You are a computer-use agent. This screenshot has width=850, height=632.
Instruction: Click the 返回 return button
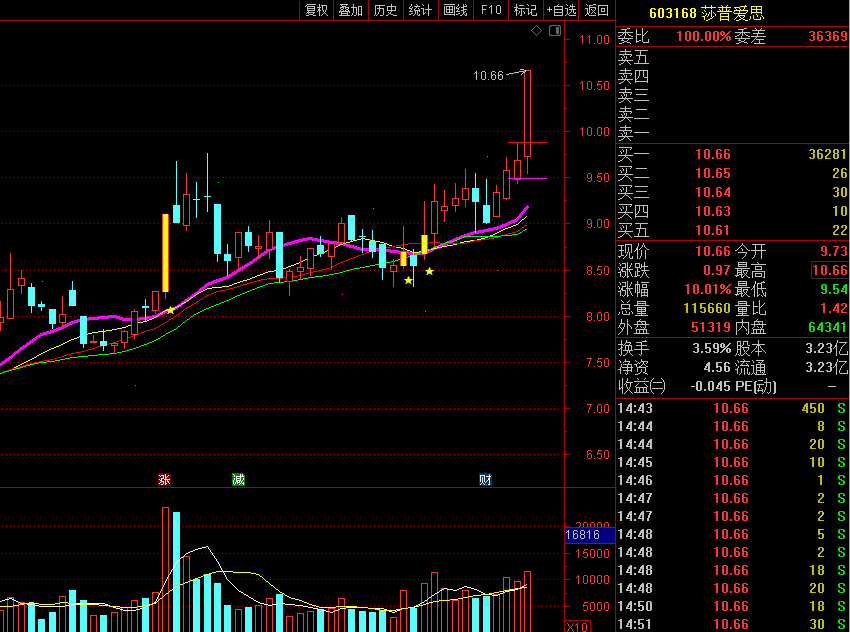click(597, 10)
